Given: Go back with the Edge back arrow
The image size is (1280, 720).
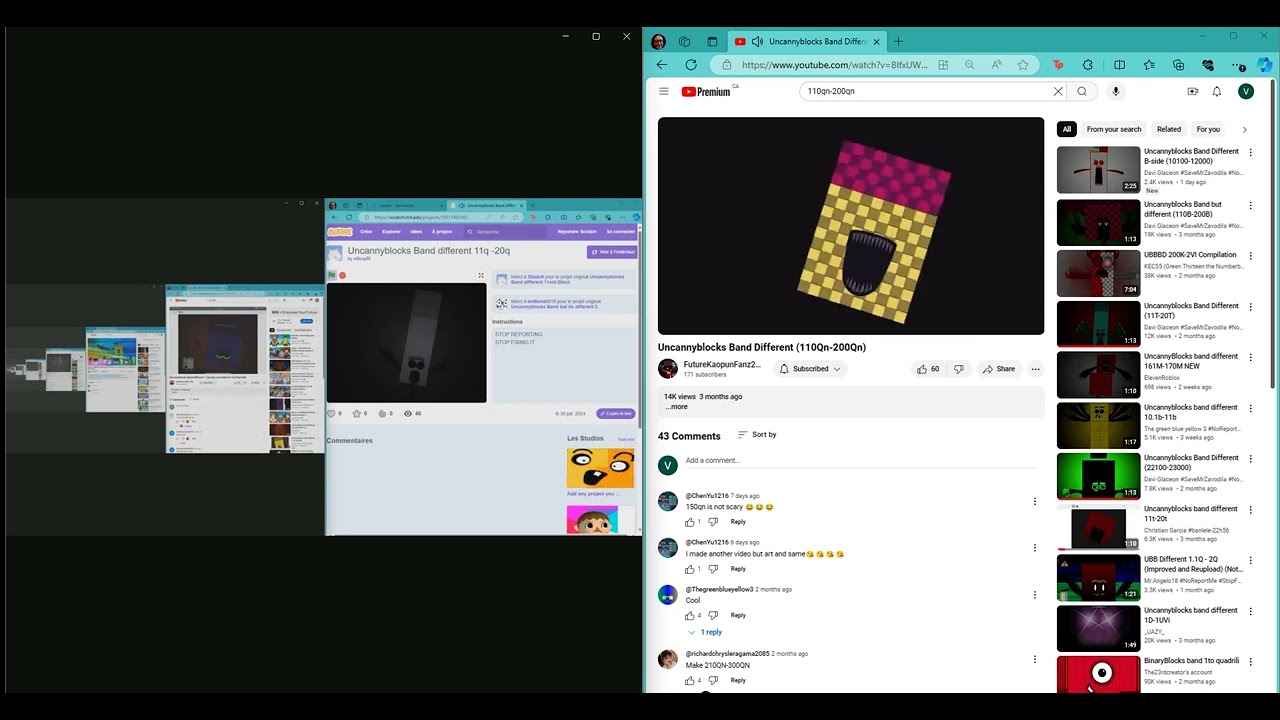Looking at the screenshot, I should (661, 65).
